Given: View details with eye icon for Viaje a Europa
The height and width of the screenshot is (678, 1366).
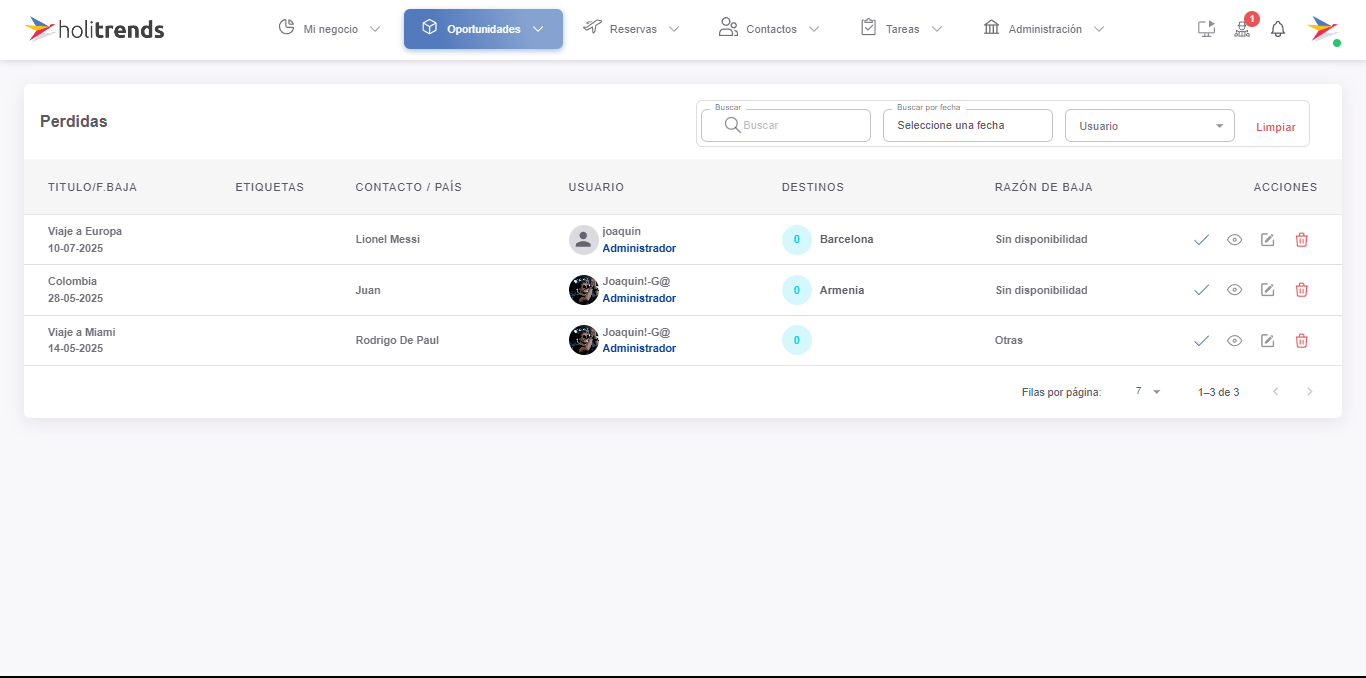Looking at the screenshot, I should coord(1235,240).
